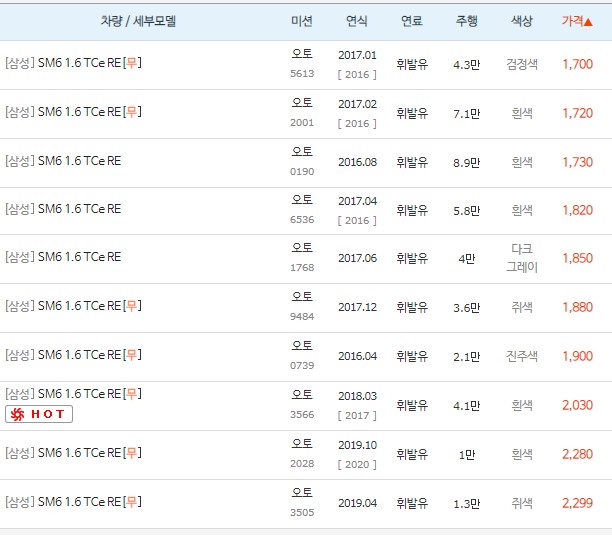Image resolution: width=612 pixels, height=535 pixels.
Task: Select the 1,700 price value
Action: click(x=577, y=64)
